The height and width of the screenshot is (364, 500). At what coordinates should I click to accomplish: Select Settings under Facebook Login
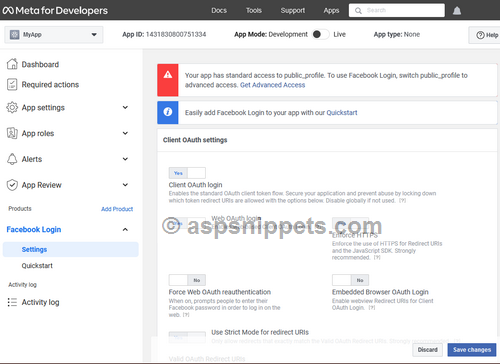(x=71, y=249)
